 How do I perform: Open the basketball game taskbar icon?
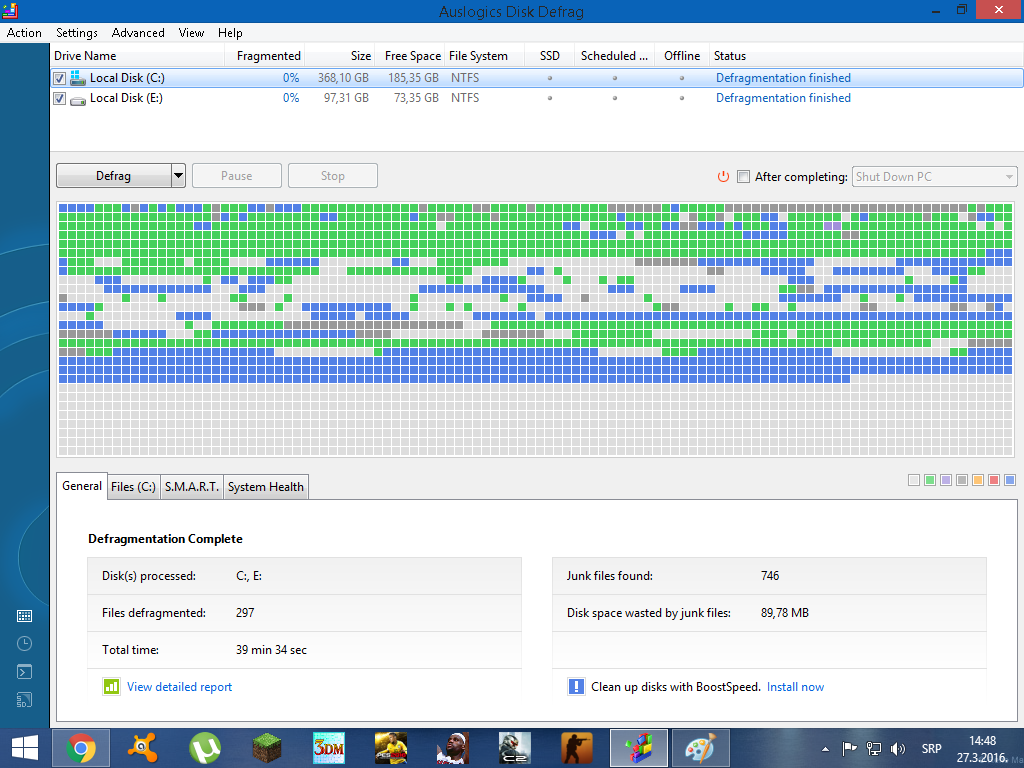pos(453,748)
